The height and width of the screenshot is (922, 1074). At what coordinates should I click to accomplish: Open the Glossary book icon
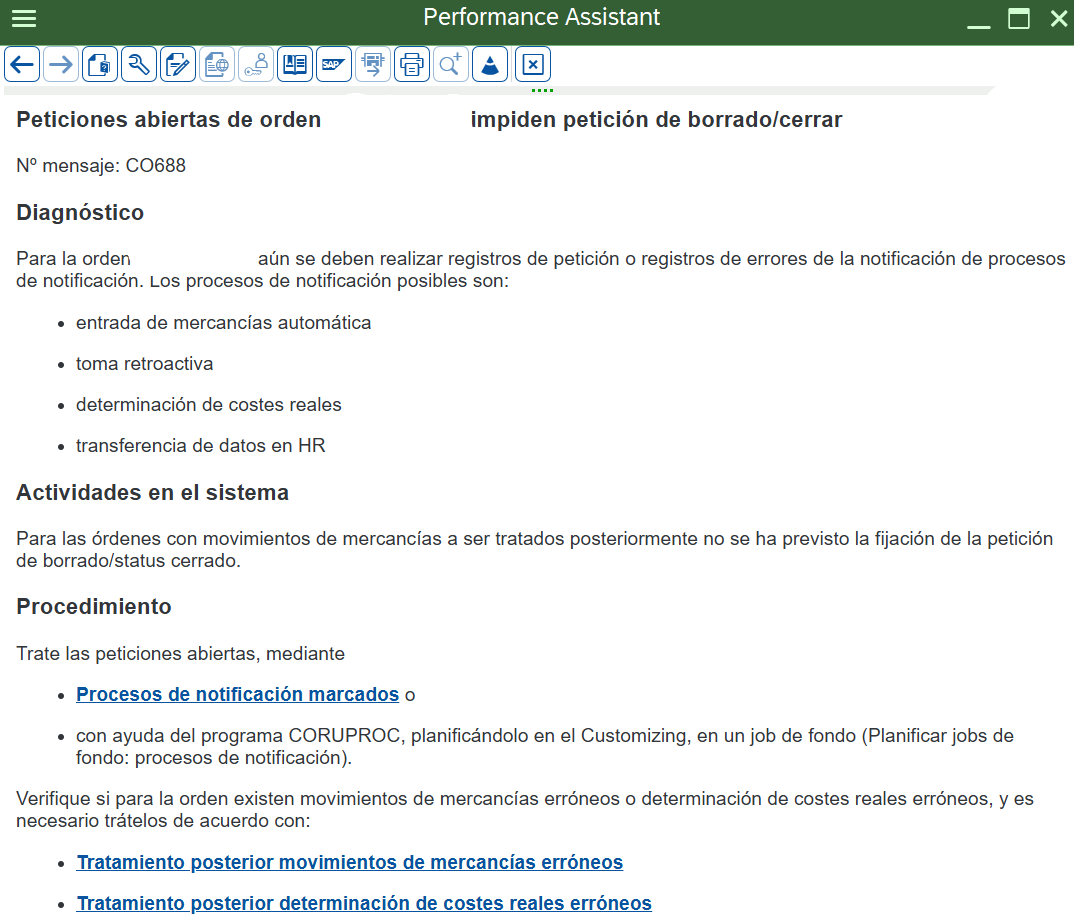[x=295, y=65]
